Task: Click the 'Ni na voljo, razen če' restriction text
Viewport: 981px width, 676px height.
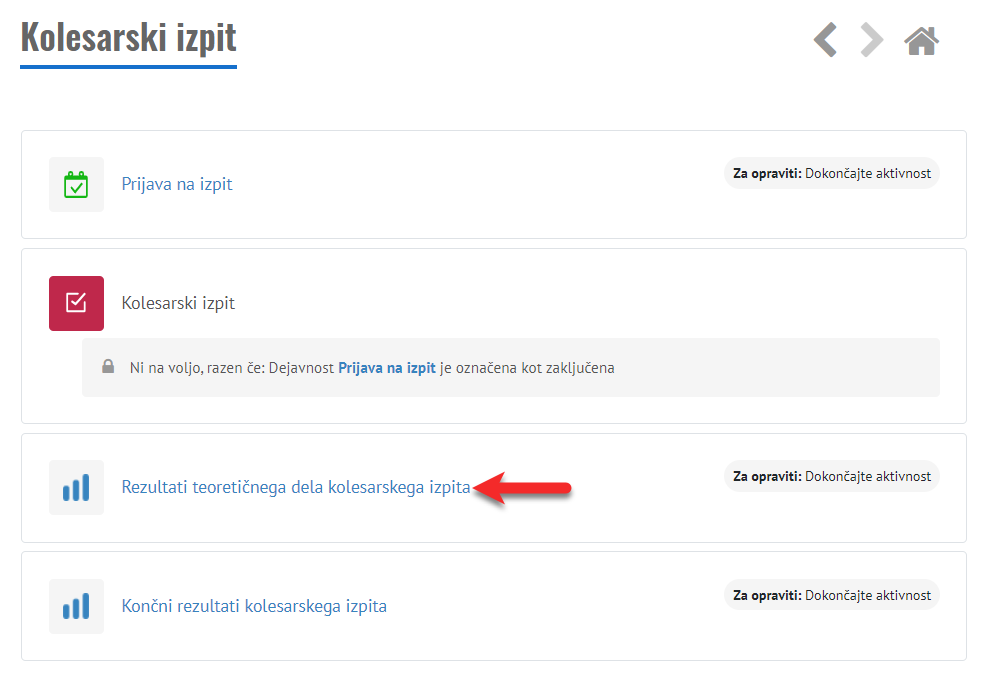Action: point(198,367)
